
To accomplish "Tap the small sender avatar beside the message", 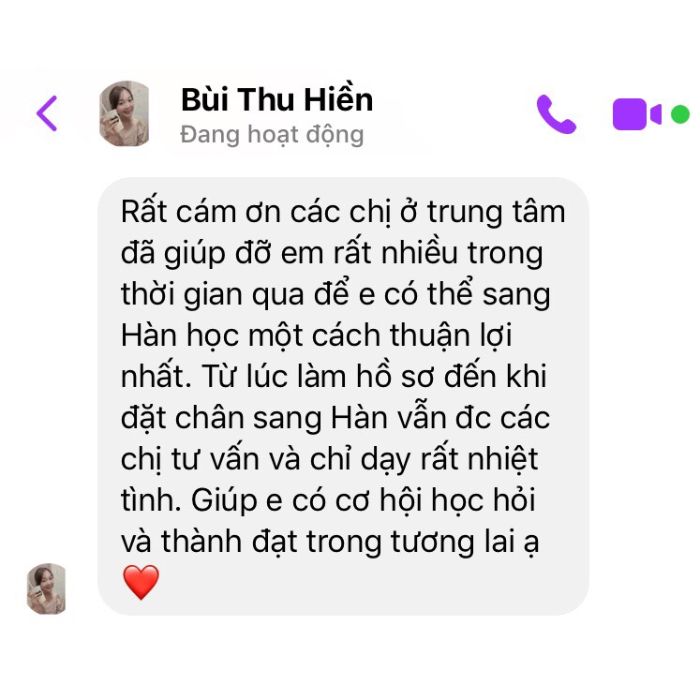I will tap(46, 588).
